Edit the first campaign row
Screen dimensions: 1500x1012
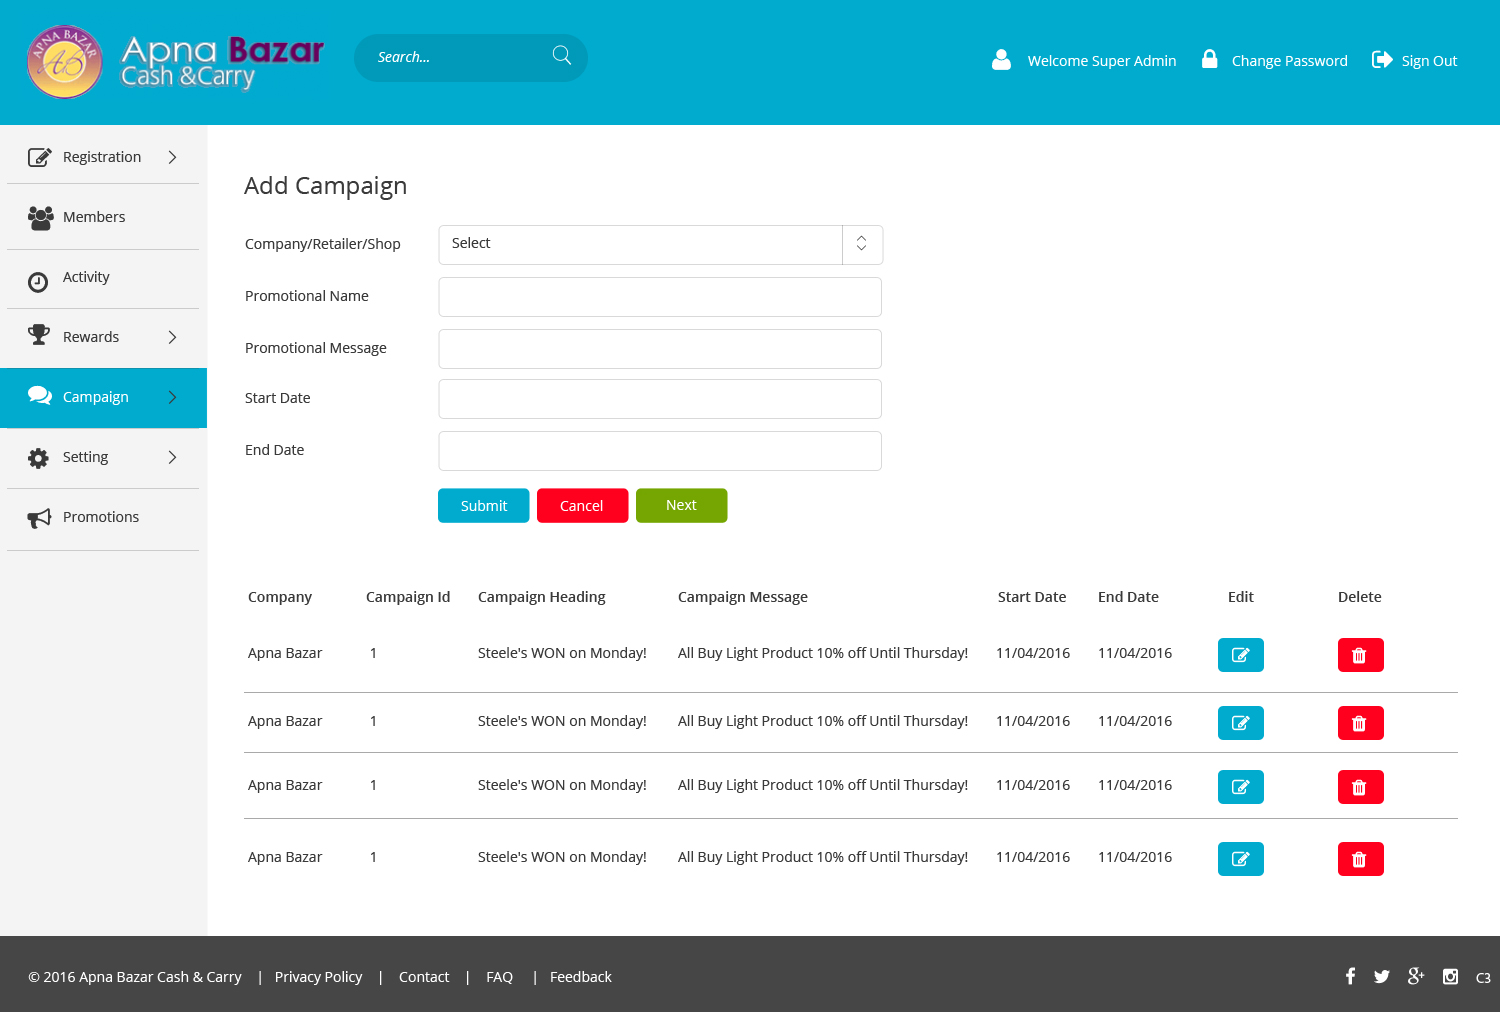coord(1241,655)
